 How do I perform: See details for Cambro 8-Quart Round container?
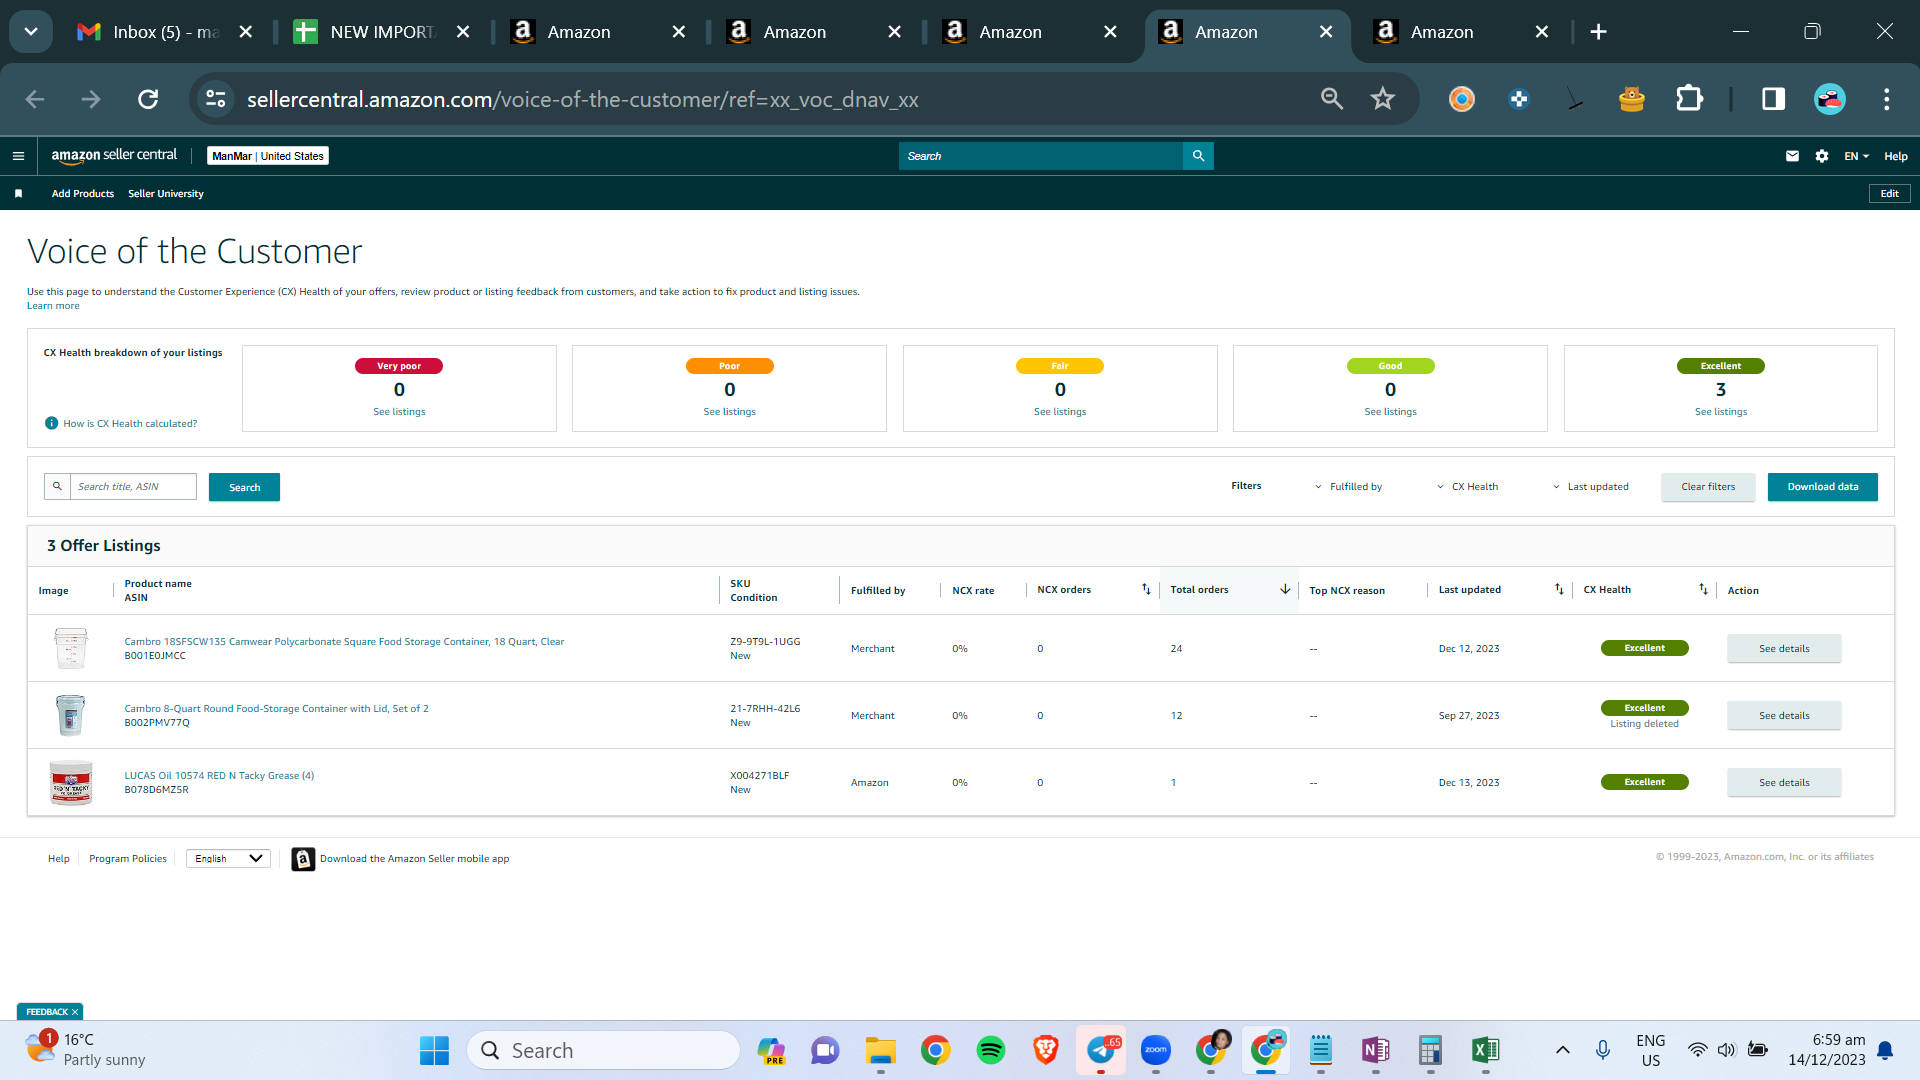point(1784,716)
